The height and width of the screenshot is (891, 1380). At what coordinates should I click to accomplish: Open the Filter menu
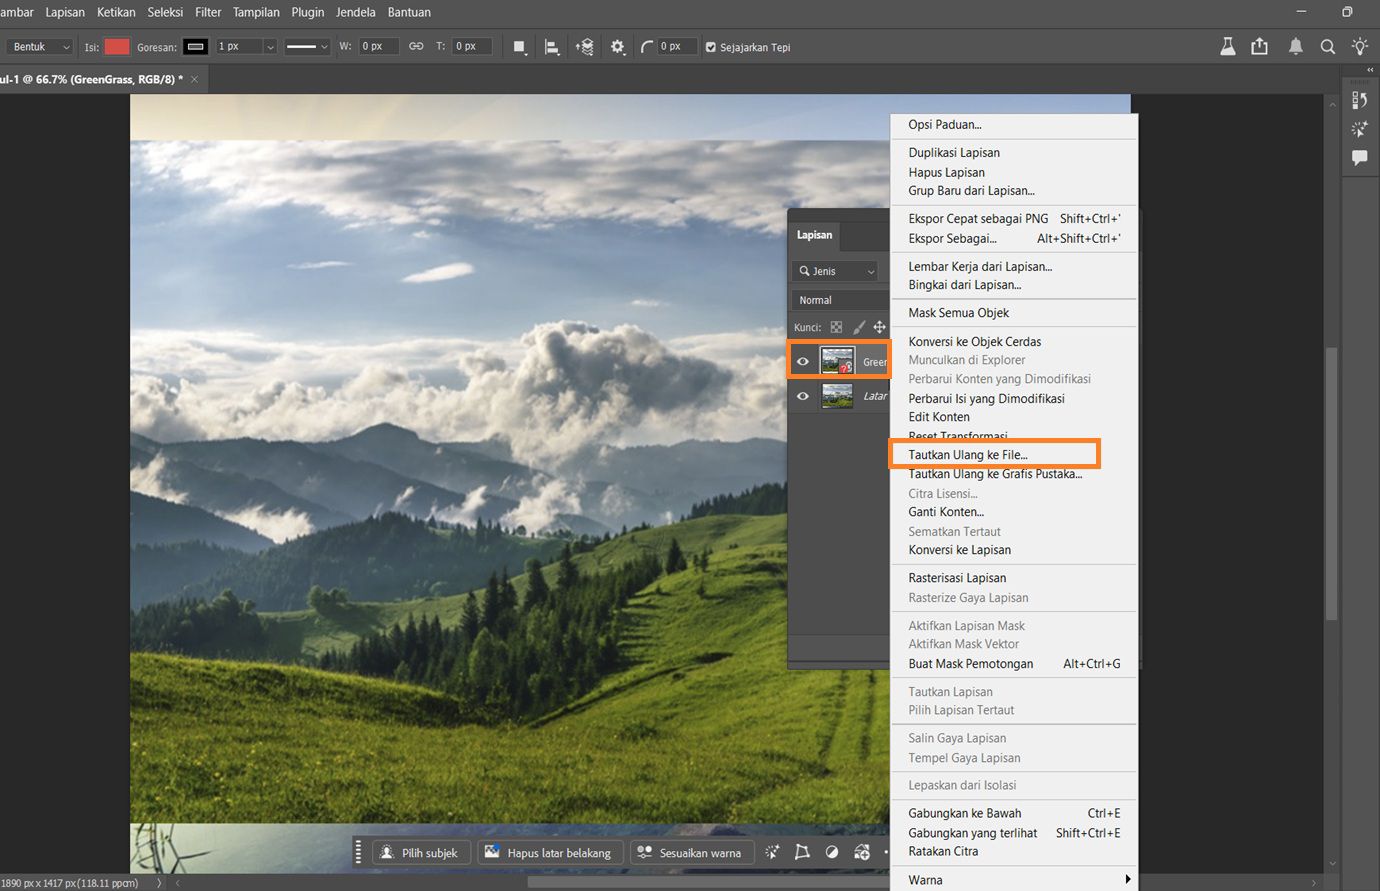click(208, 12)
